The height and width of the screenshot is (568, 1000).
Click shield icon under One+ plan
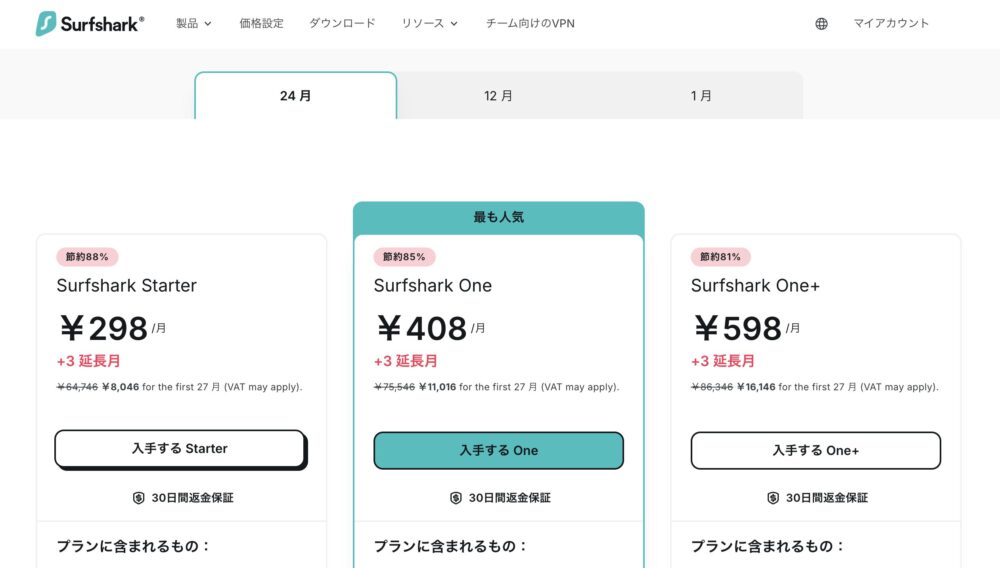tap(773, 498)
